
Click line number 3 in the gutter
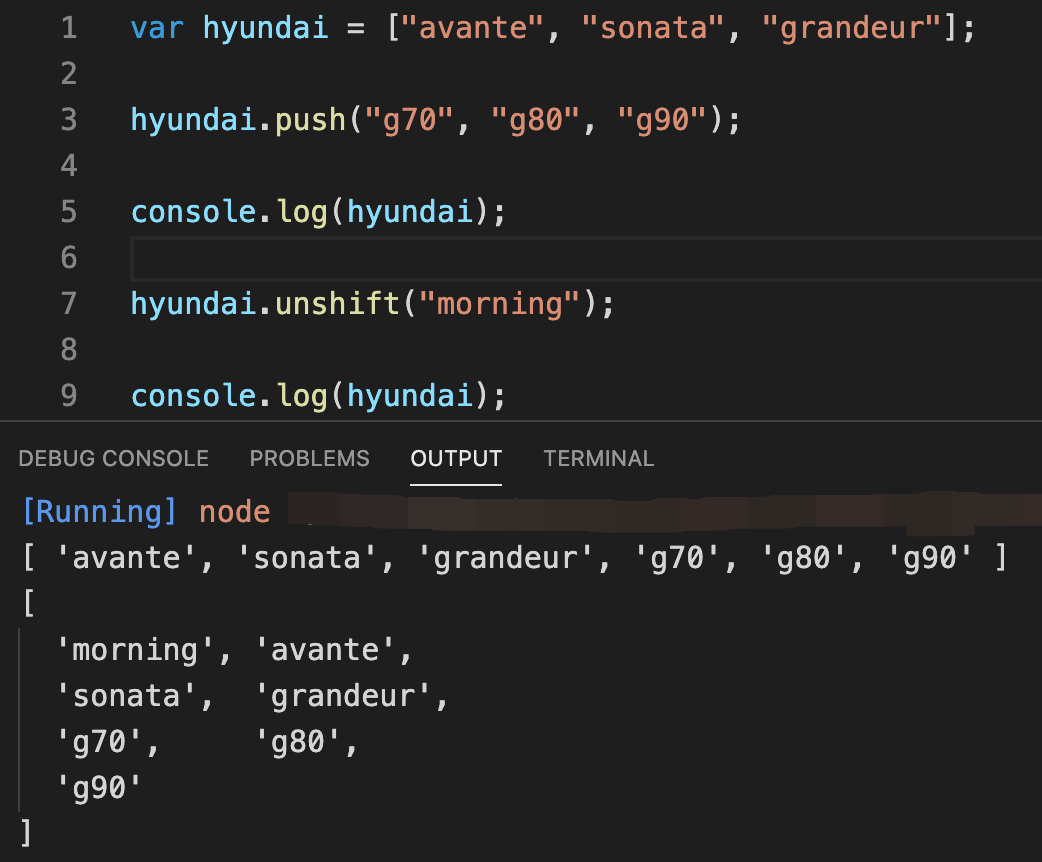tap(69, 120)
